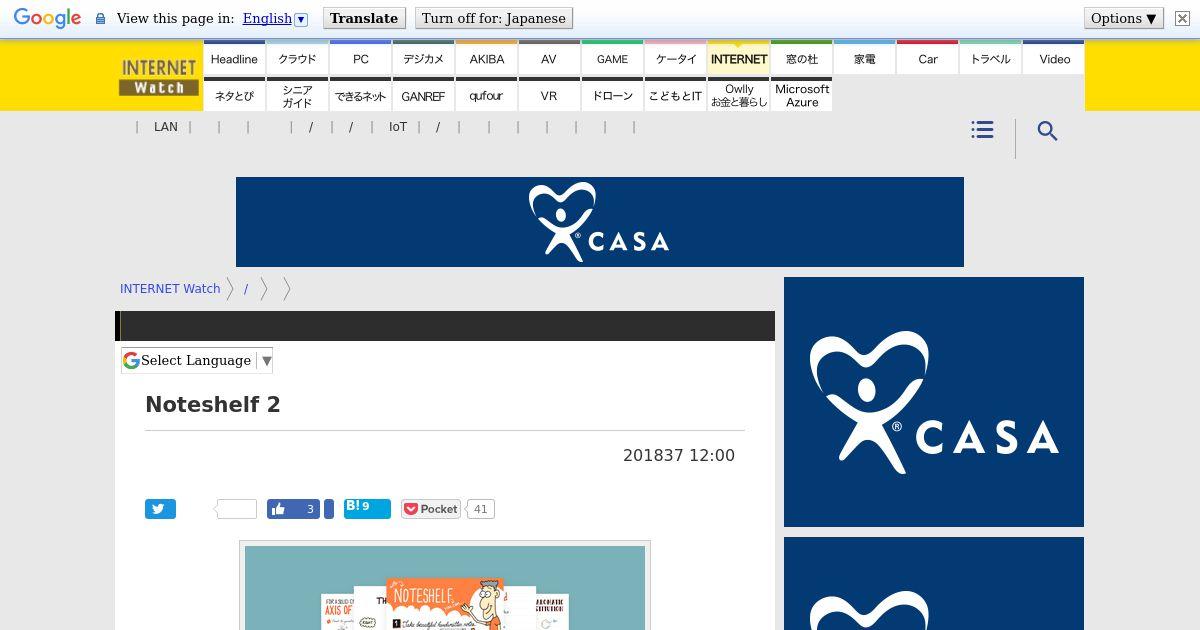Viewport: 1200px width, 630px height.
Task: Open the できるネット link
Action: (x=360, y=95)
